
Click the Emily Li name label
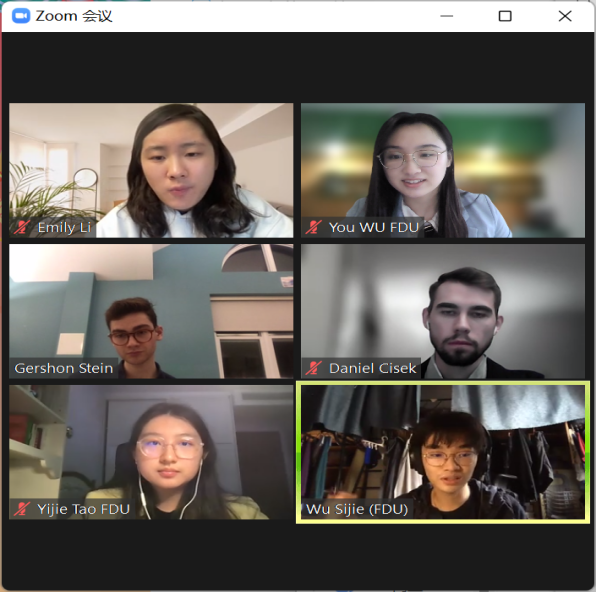tap(64, 227)
